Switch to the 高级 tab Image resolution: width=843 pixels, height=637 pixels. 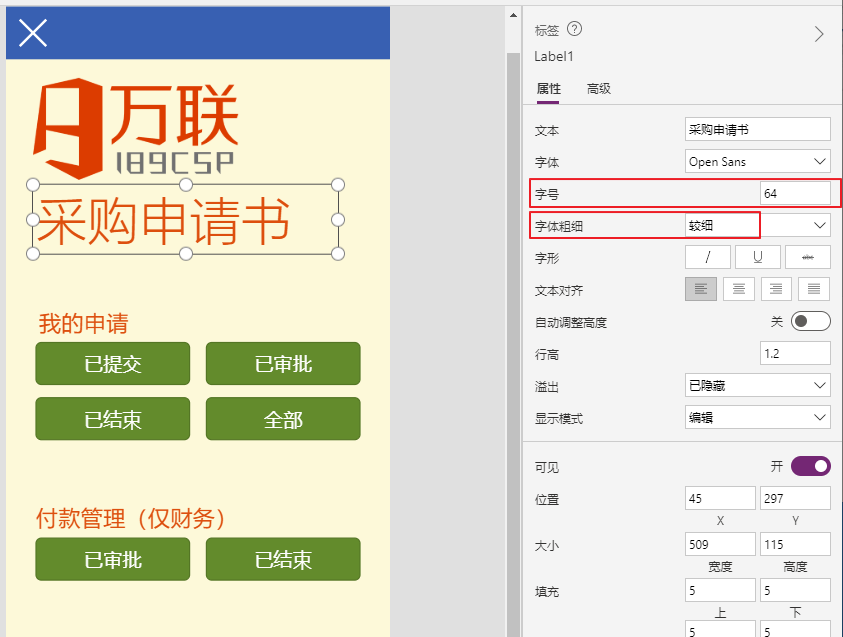pos(598,89)
